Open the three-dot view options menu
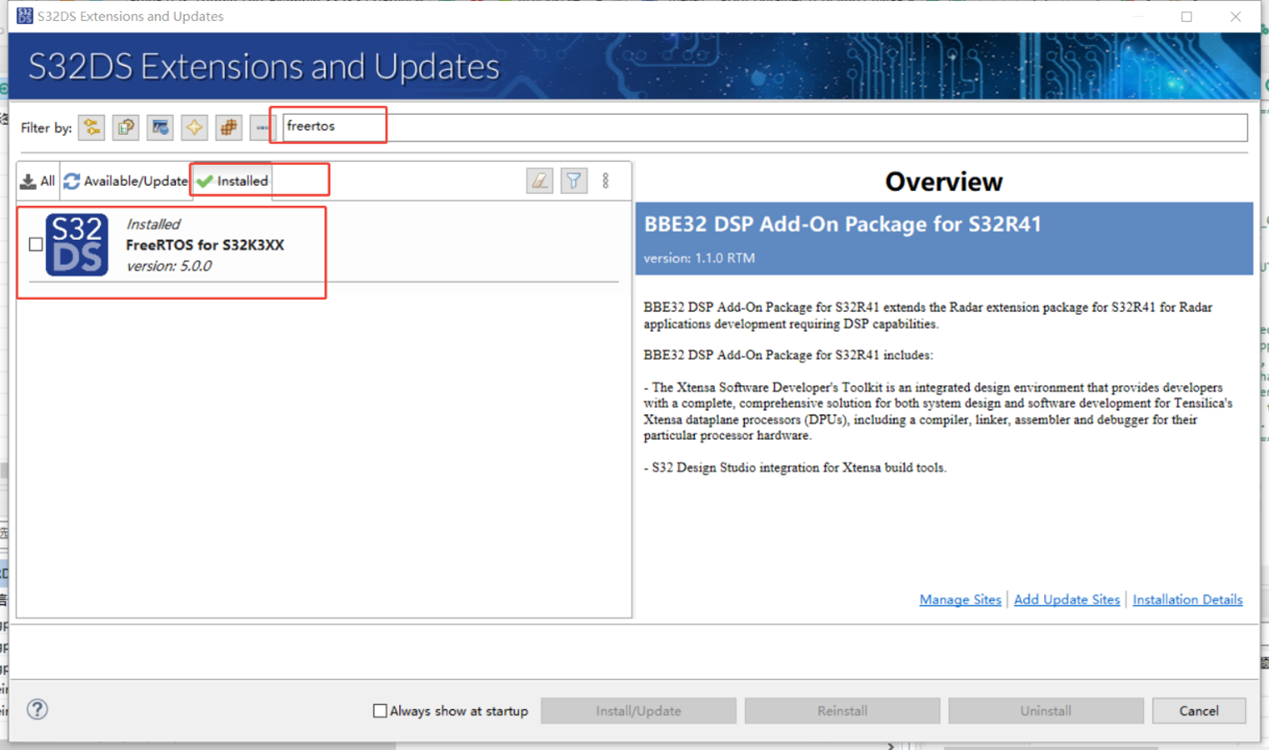The height and width of the screenshot is (750, 1269). [x=606, y=181]
